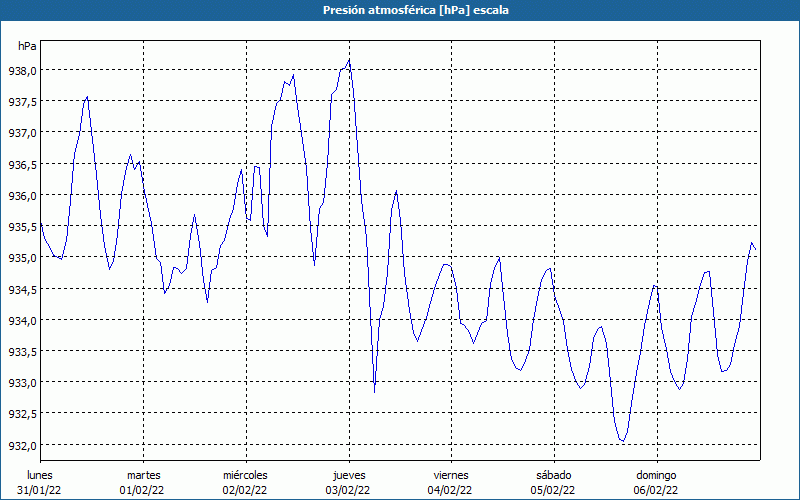
Task: Click the 01/02/22 date label
Action: pos(142,490)
